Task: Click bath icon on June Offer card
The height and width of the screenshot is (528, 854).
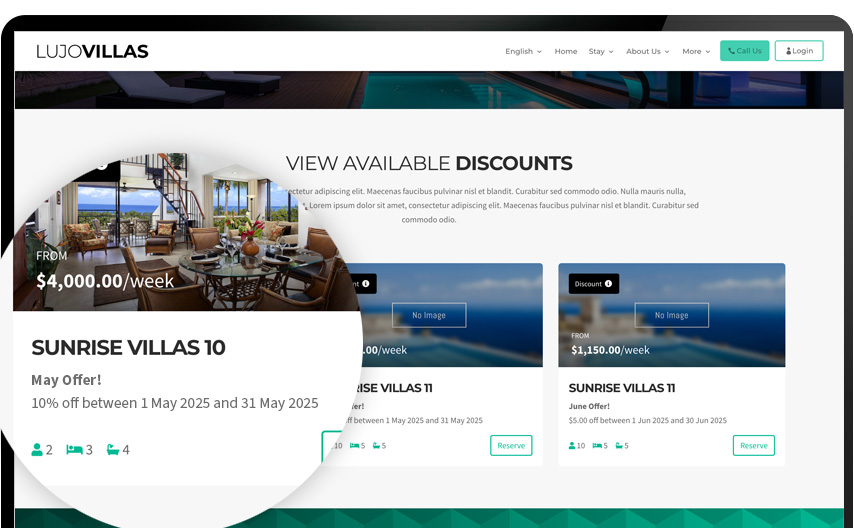Action: click(619, 445)
